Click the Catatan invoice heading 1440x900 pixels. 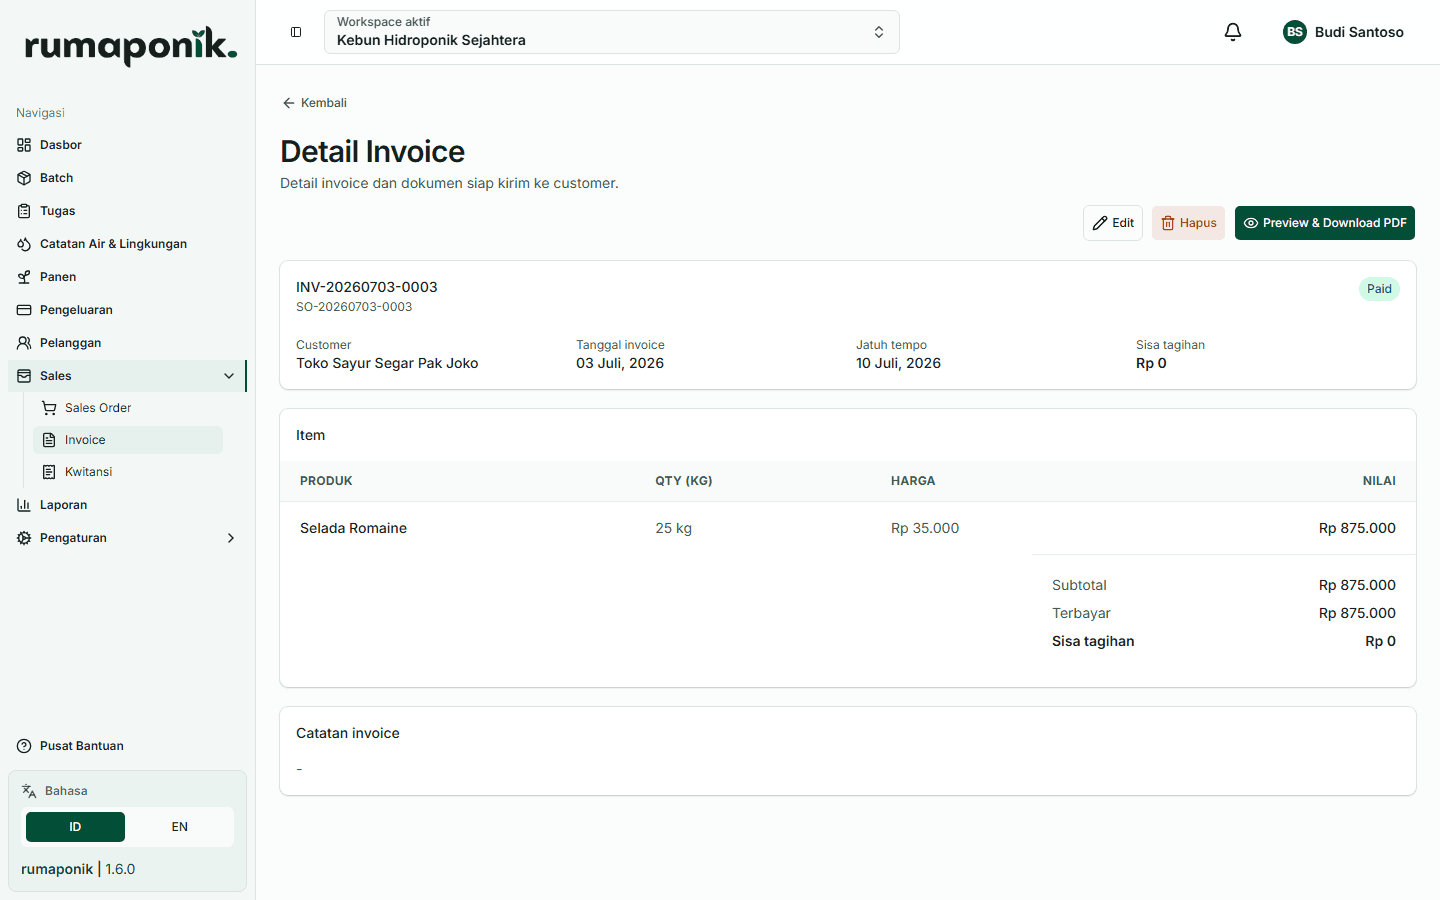pos(348,733)
